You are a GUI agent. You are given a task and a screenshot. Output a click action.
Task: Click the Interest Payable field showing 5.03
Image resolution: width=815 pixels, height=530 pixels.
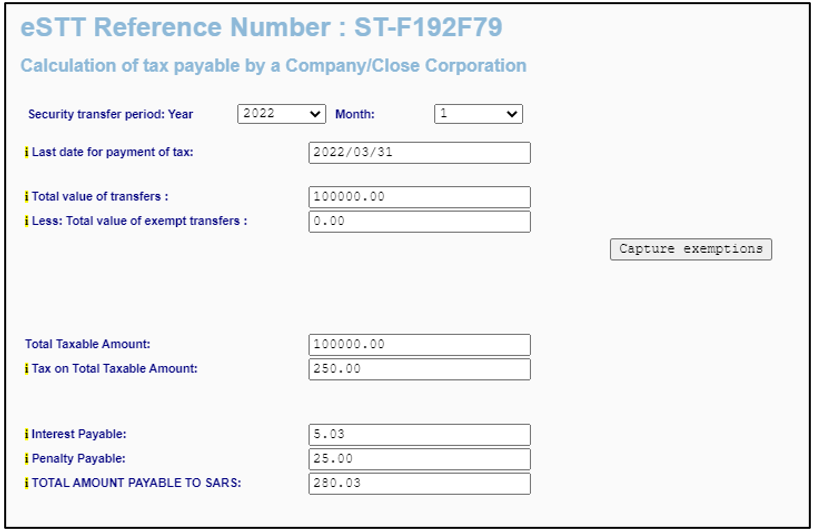[x=419, y=434]
